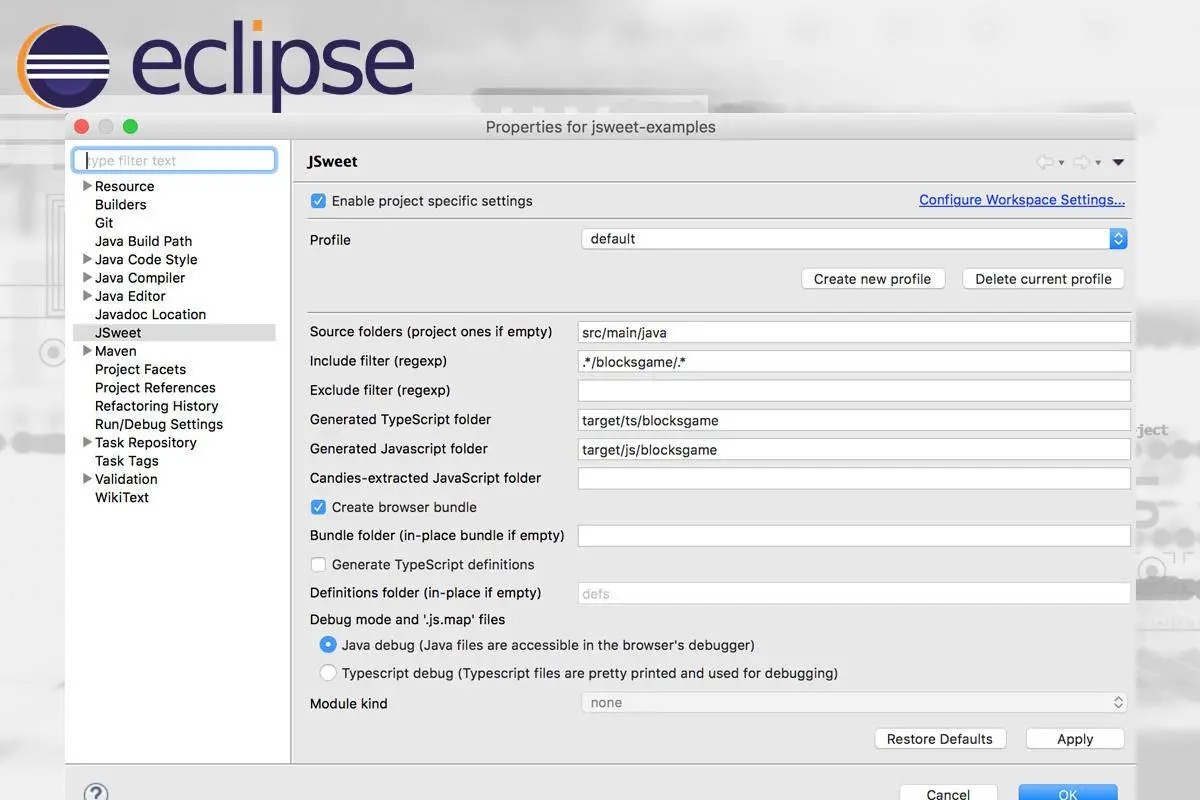Select Builders in the properties tree

pos(120,204)
